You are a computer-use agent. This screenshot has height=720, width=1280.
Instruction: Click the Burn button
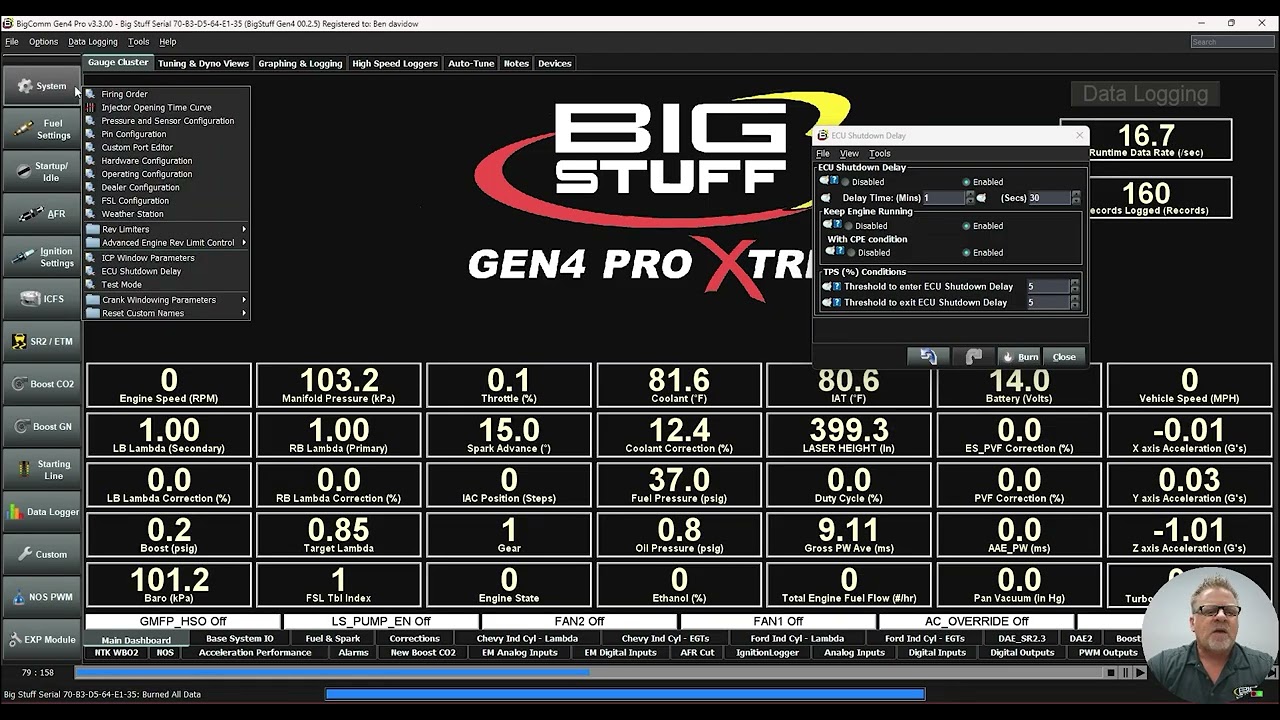click(x=1020, y=357)
